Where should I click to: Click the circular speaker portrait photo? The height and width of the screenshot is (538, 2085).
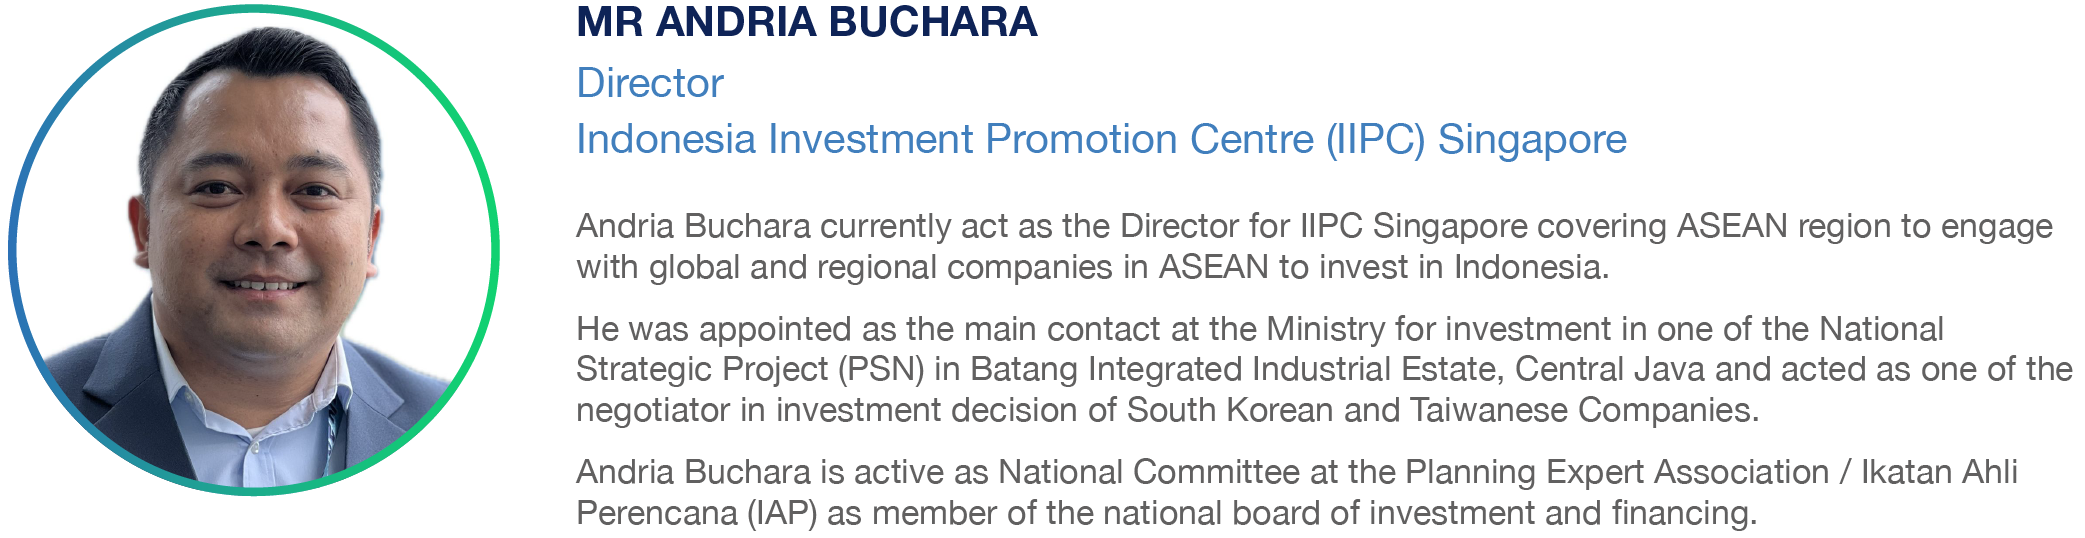coord(254,250)
